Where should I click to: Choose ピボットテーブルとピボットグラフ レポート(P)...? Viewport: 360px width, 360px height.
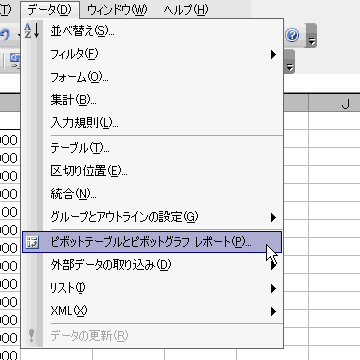[152, 242]
